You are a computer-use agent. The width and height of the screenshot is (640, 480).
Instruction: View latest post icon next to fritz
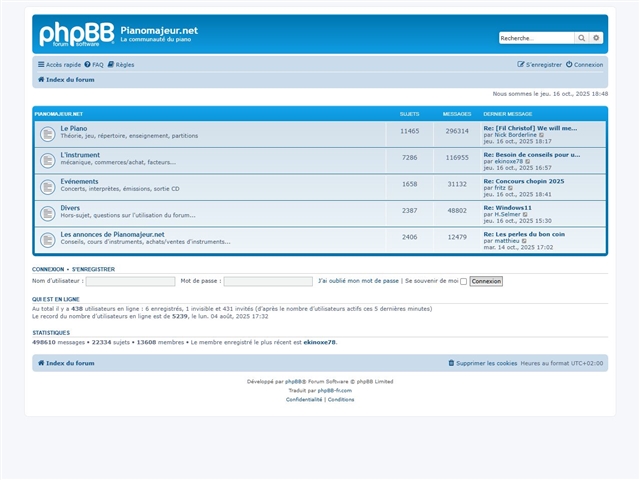pyautogui.click(x=510, y=187)
